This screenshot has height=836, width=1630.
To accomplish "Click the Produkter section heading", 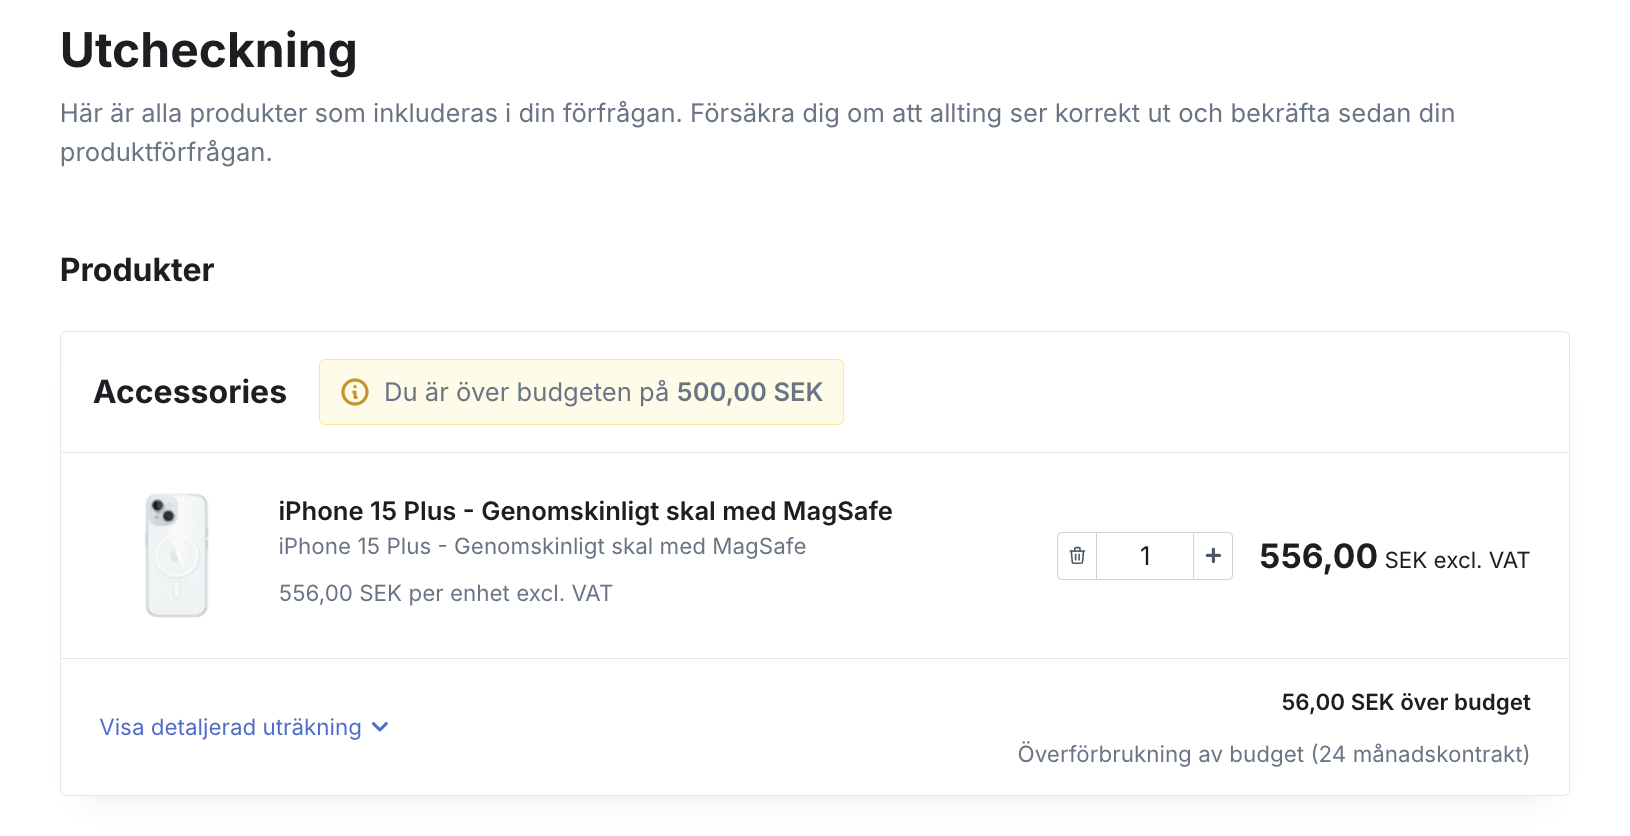I will coord(137,270).
